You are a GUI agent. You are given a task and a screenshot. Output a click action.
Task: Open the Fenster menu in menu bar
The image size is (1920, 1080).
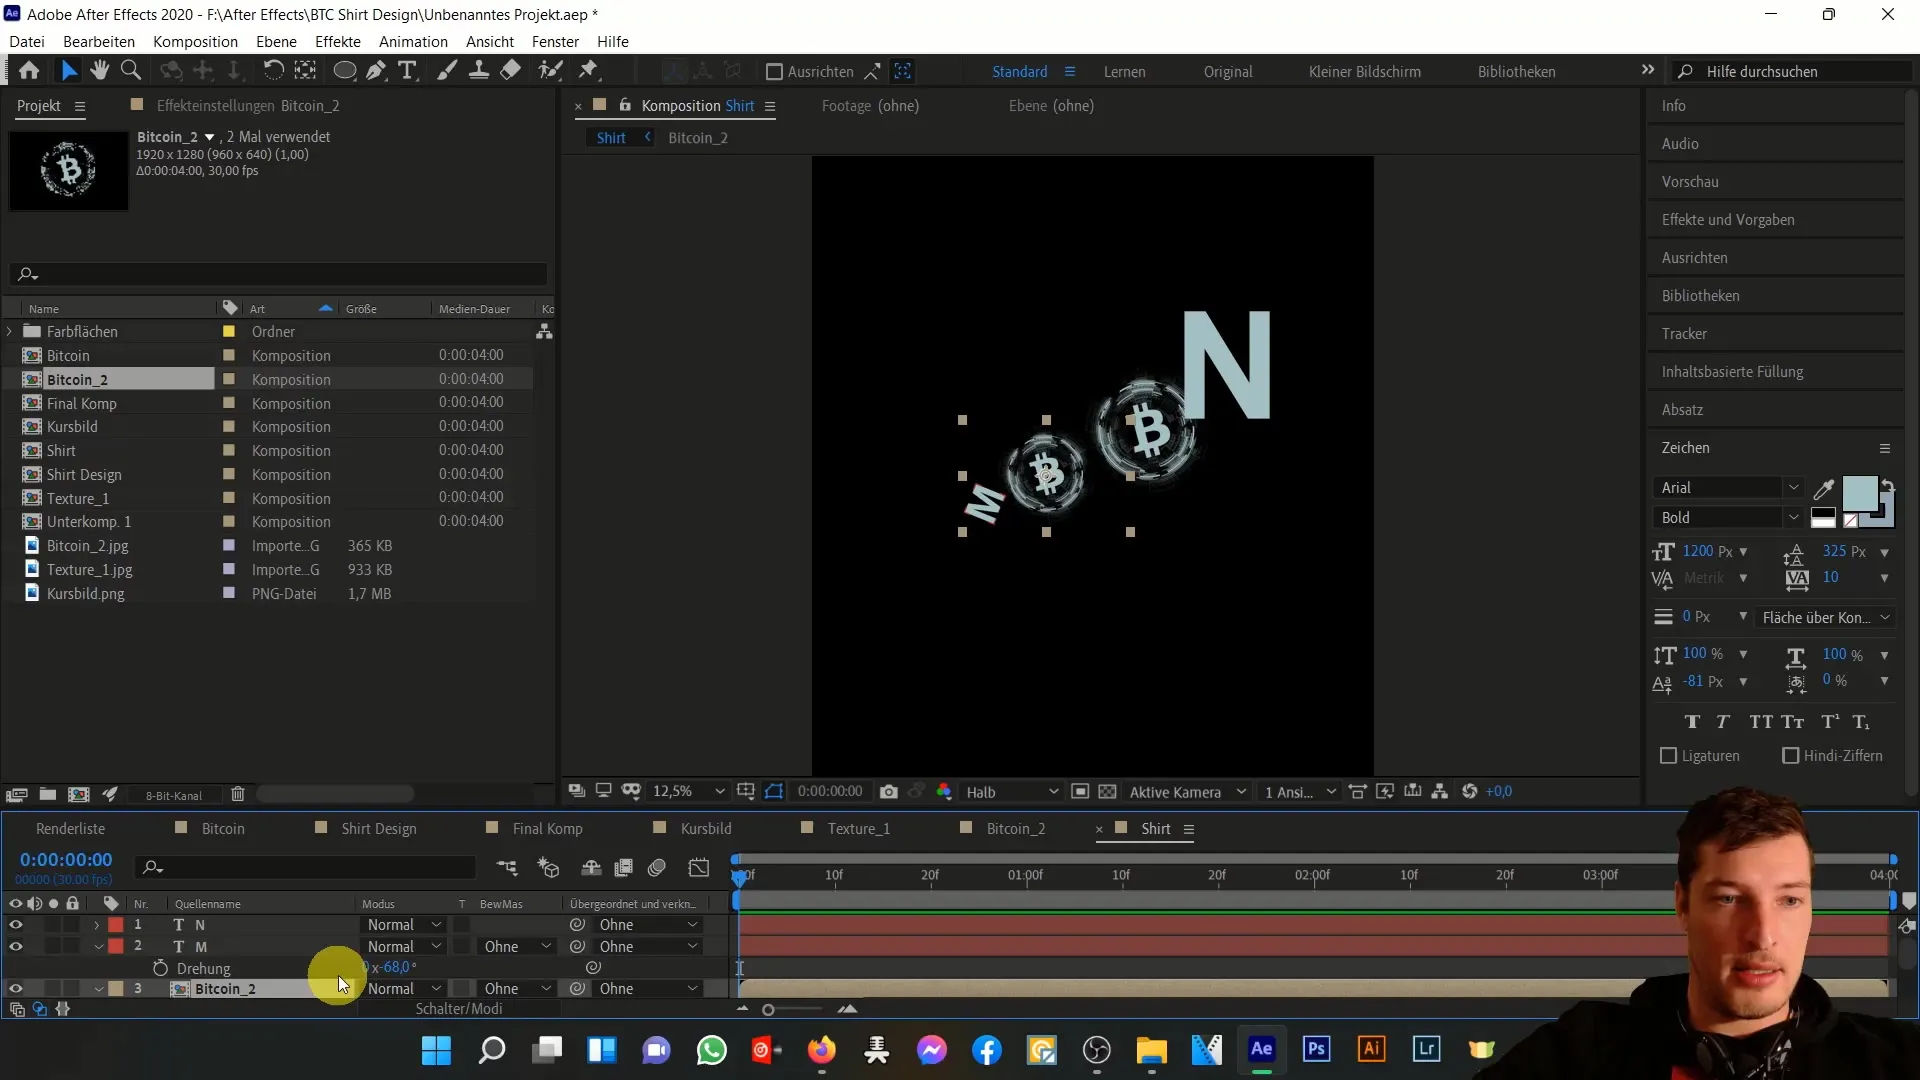click(x=555, y=41)
